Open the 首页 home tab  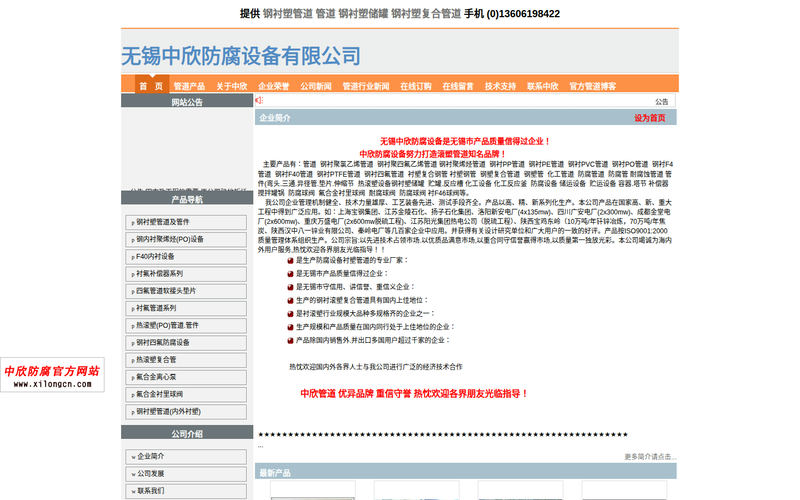tap(152, 86)
